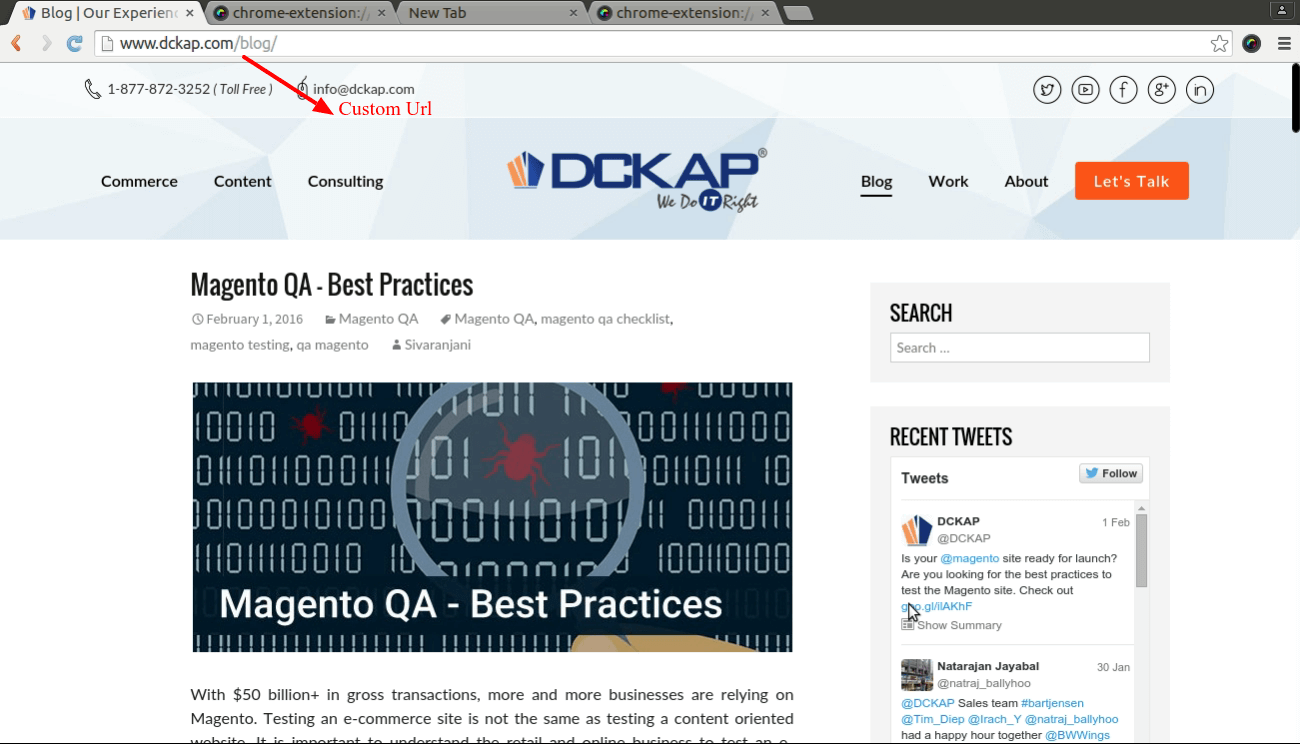This screenshot has height=744, width=1300.
Task: Open DCKAP's Twitter profile icon
Action: point(1047,89)
